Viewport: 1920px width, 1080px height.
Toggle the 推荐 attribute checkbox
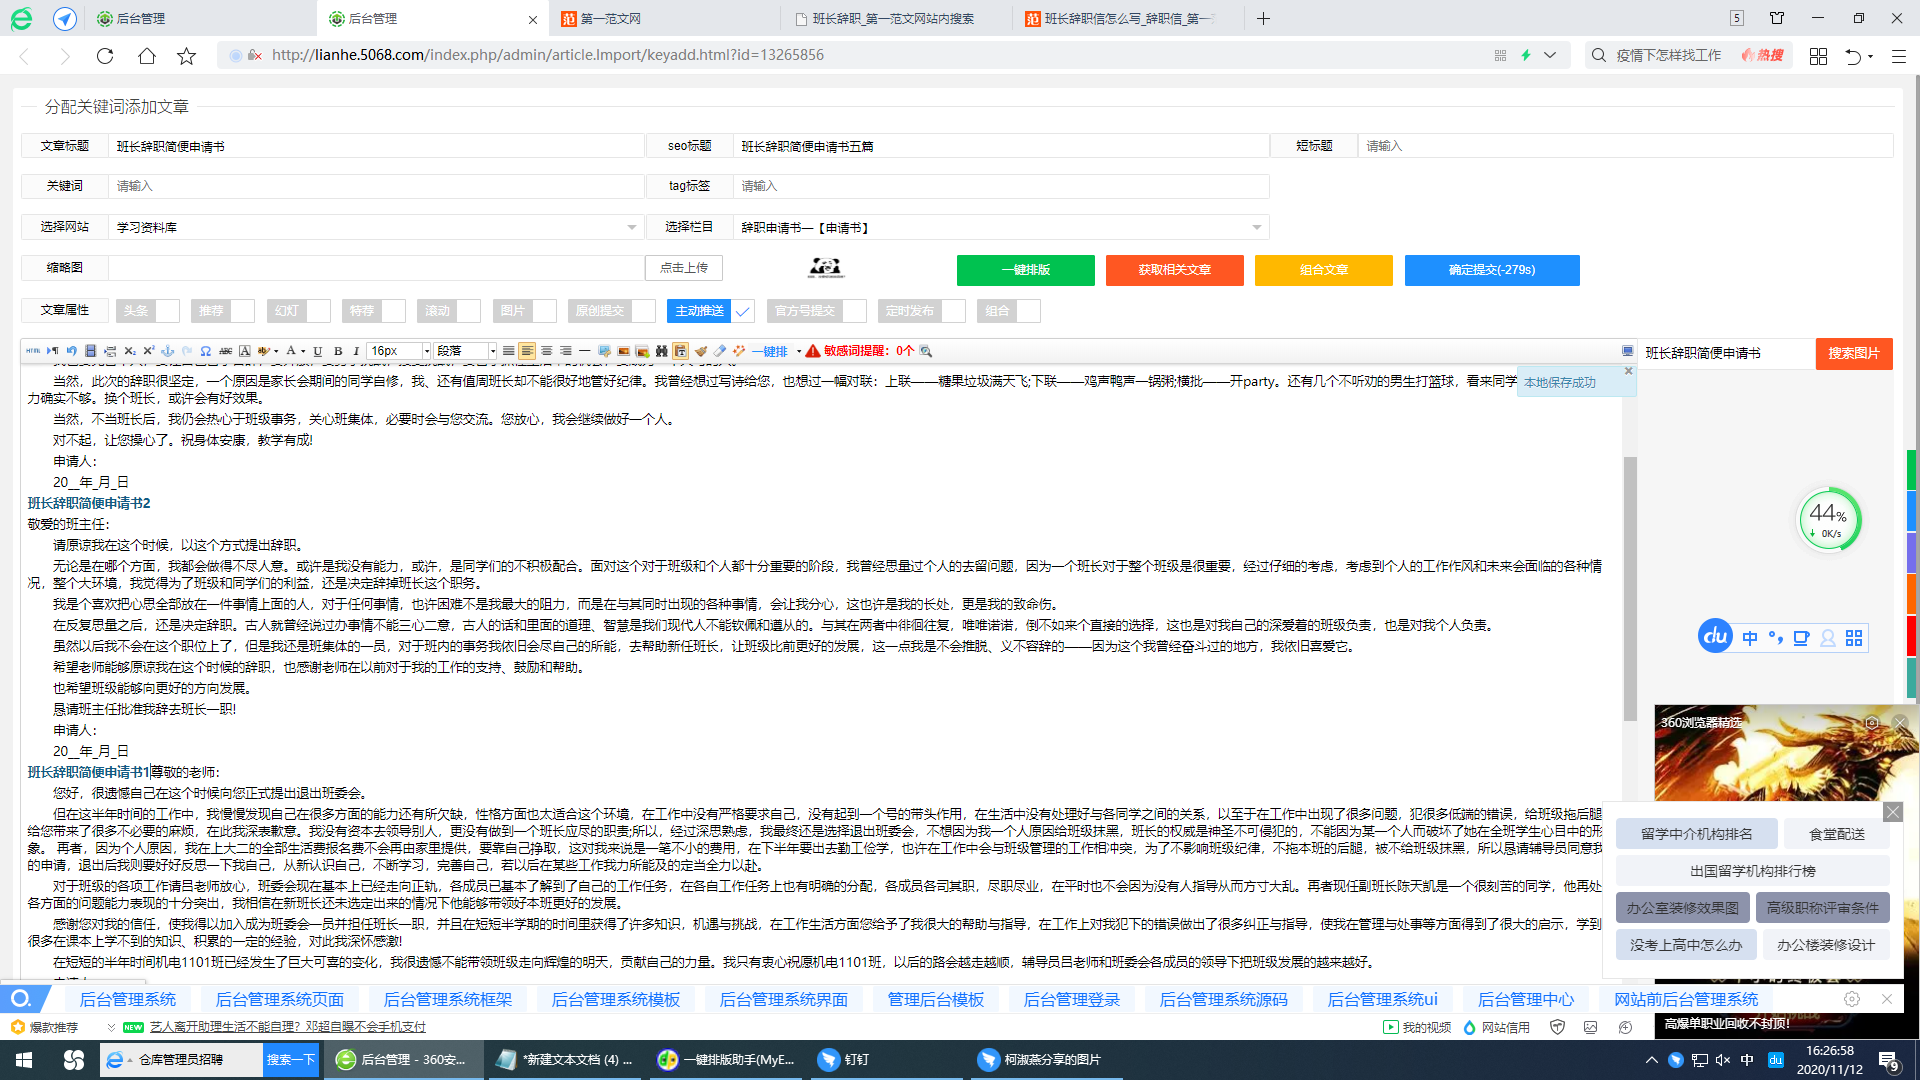pyautogui.click(x=243, y=311)
